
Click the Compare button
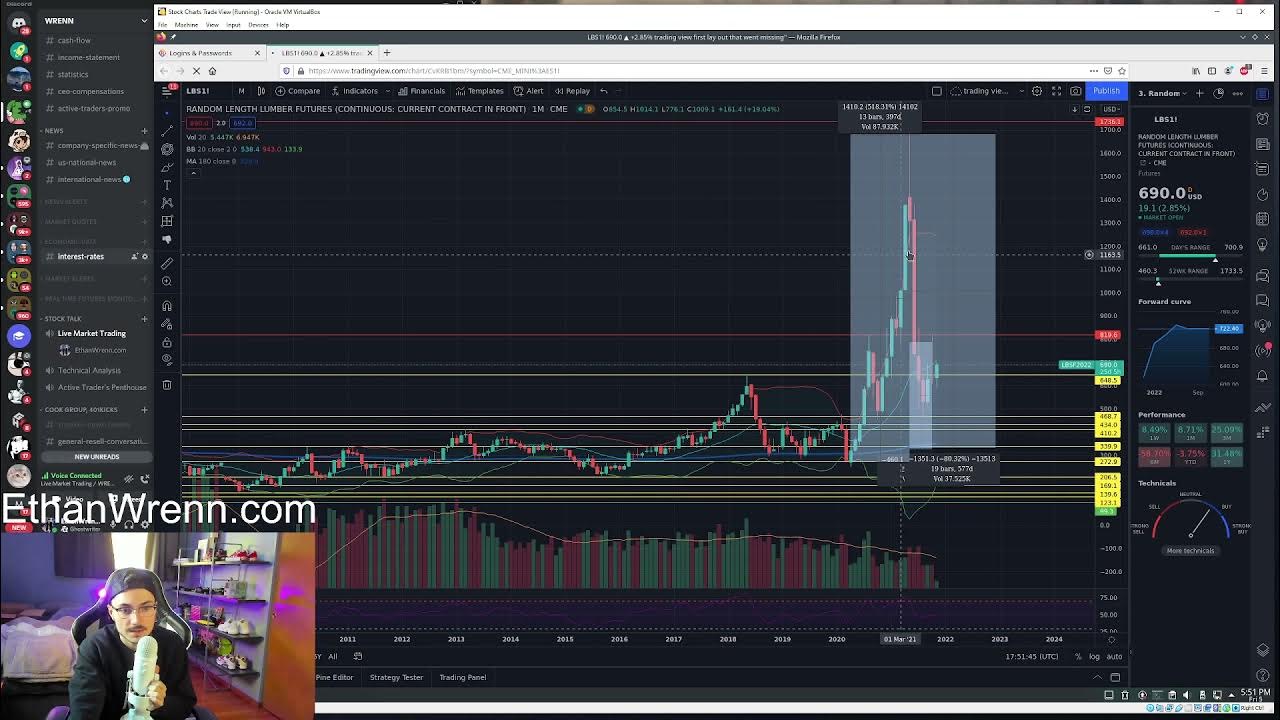click(298, 91)
